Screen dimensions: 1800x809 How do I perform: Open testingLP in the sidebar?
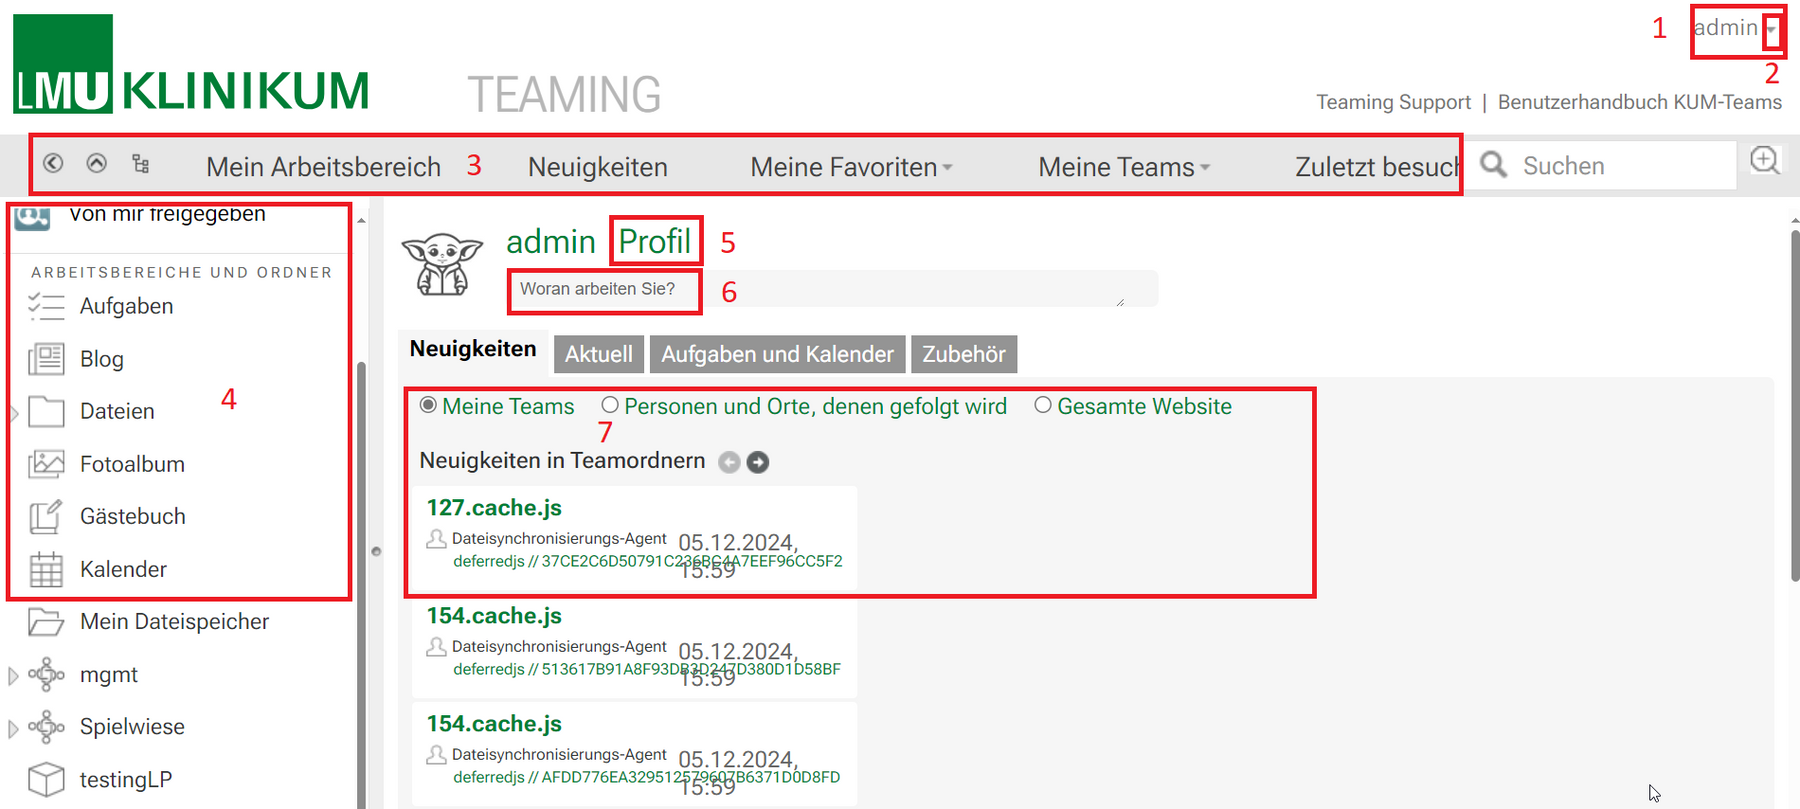(x=126, y=780)
